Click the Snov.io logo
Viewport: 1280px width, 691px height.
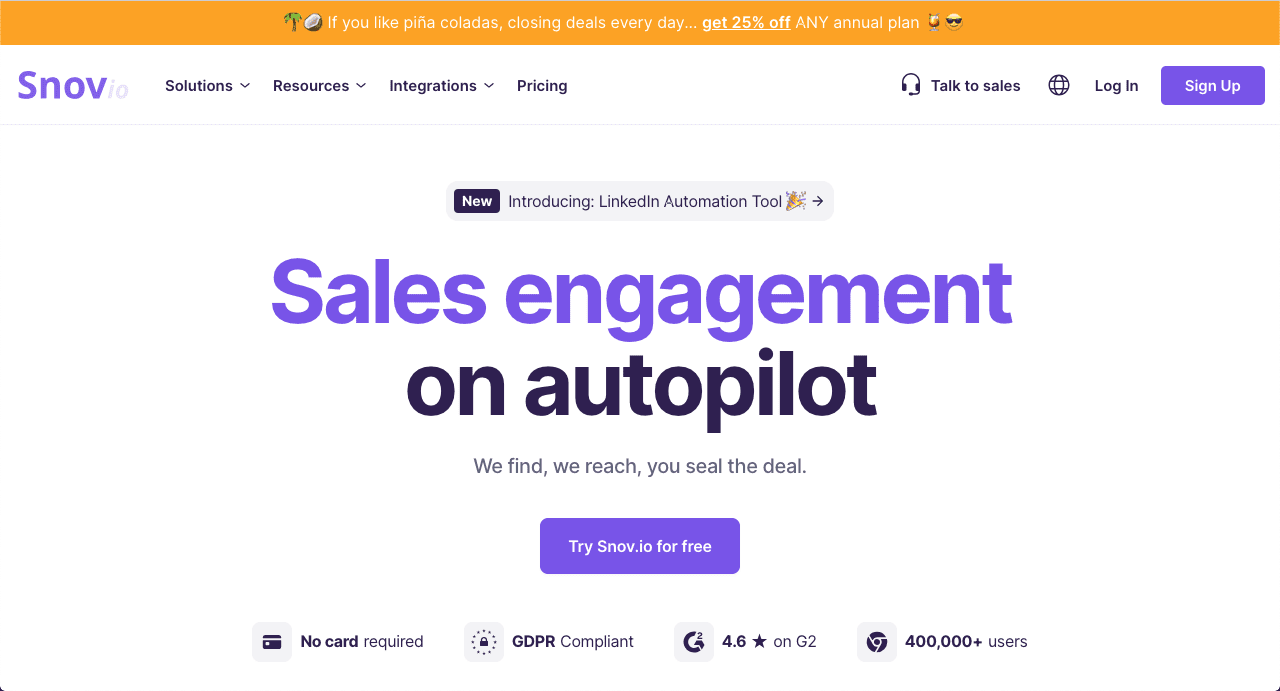73,86
